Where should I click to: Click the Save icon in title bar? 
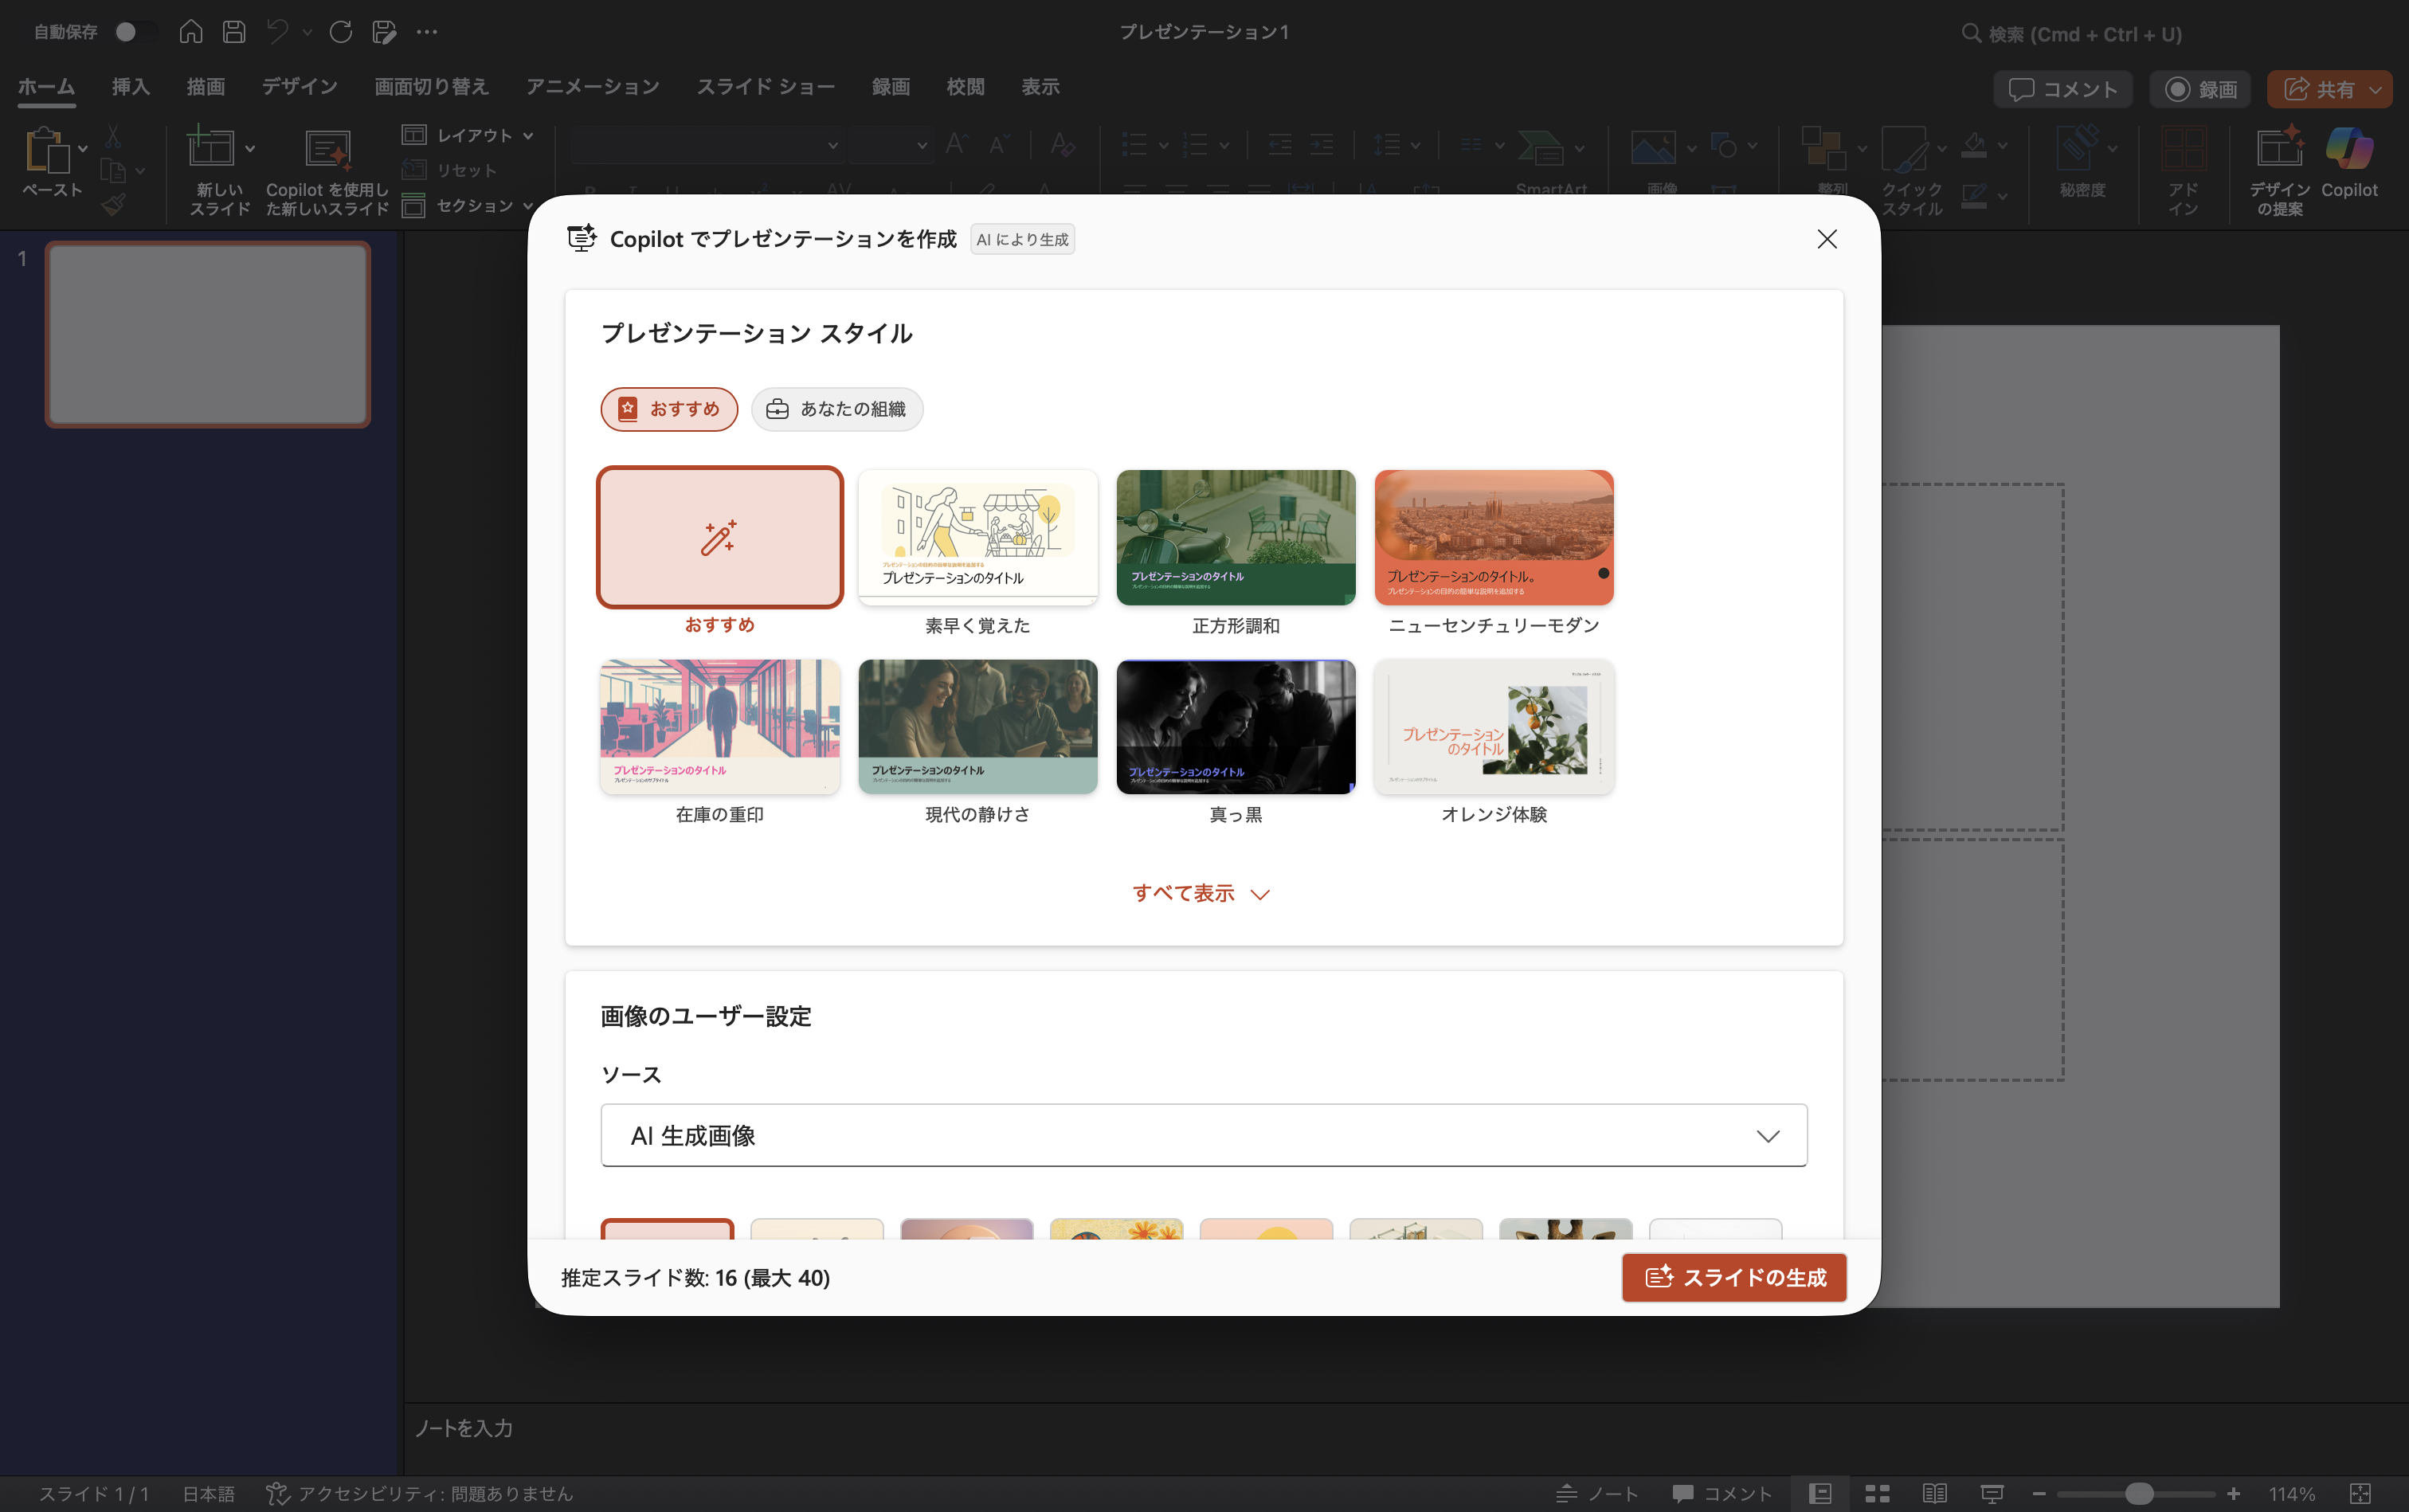(234, 32)
